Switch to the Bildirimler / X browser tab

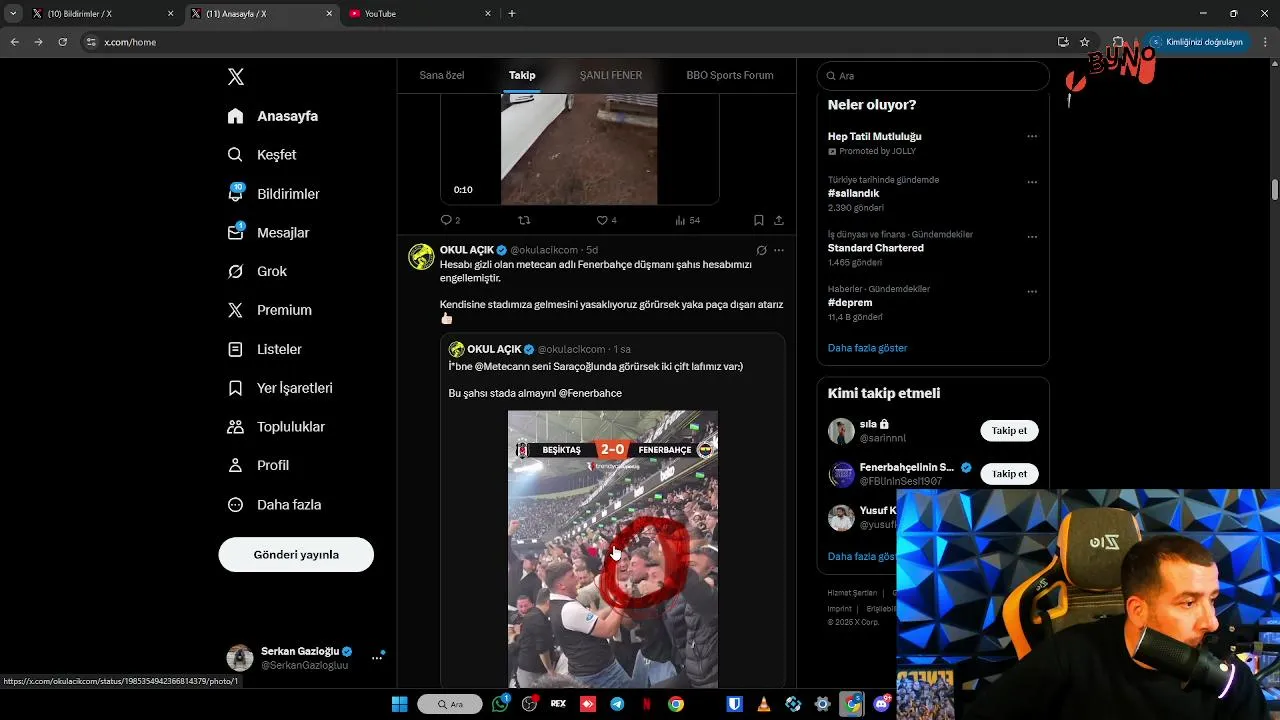(101, 14)
